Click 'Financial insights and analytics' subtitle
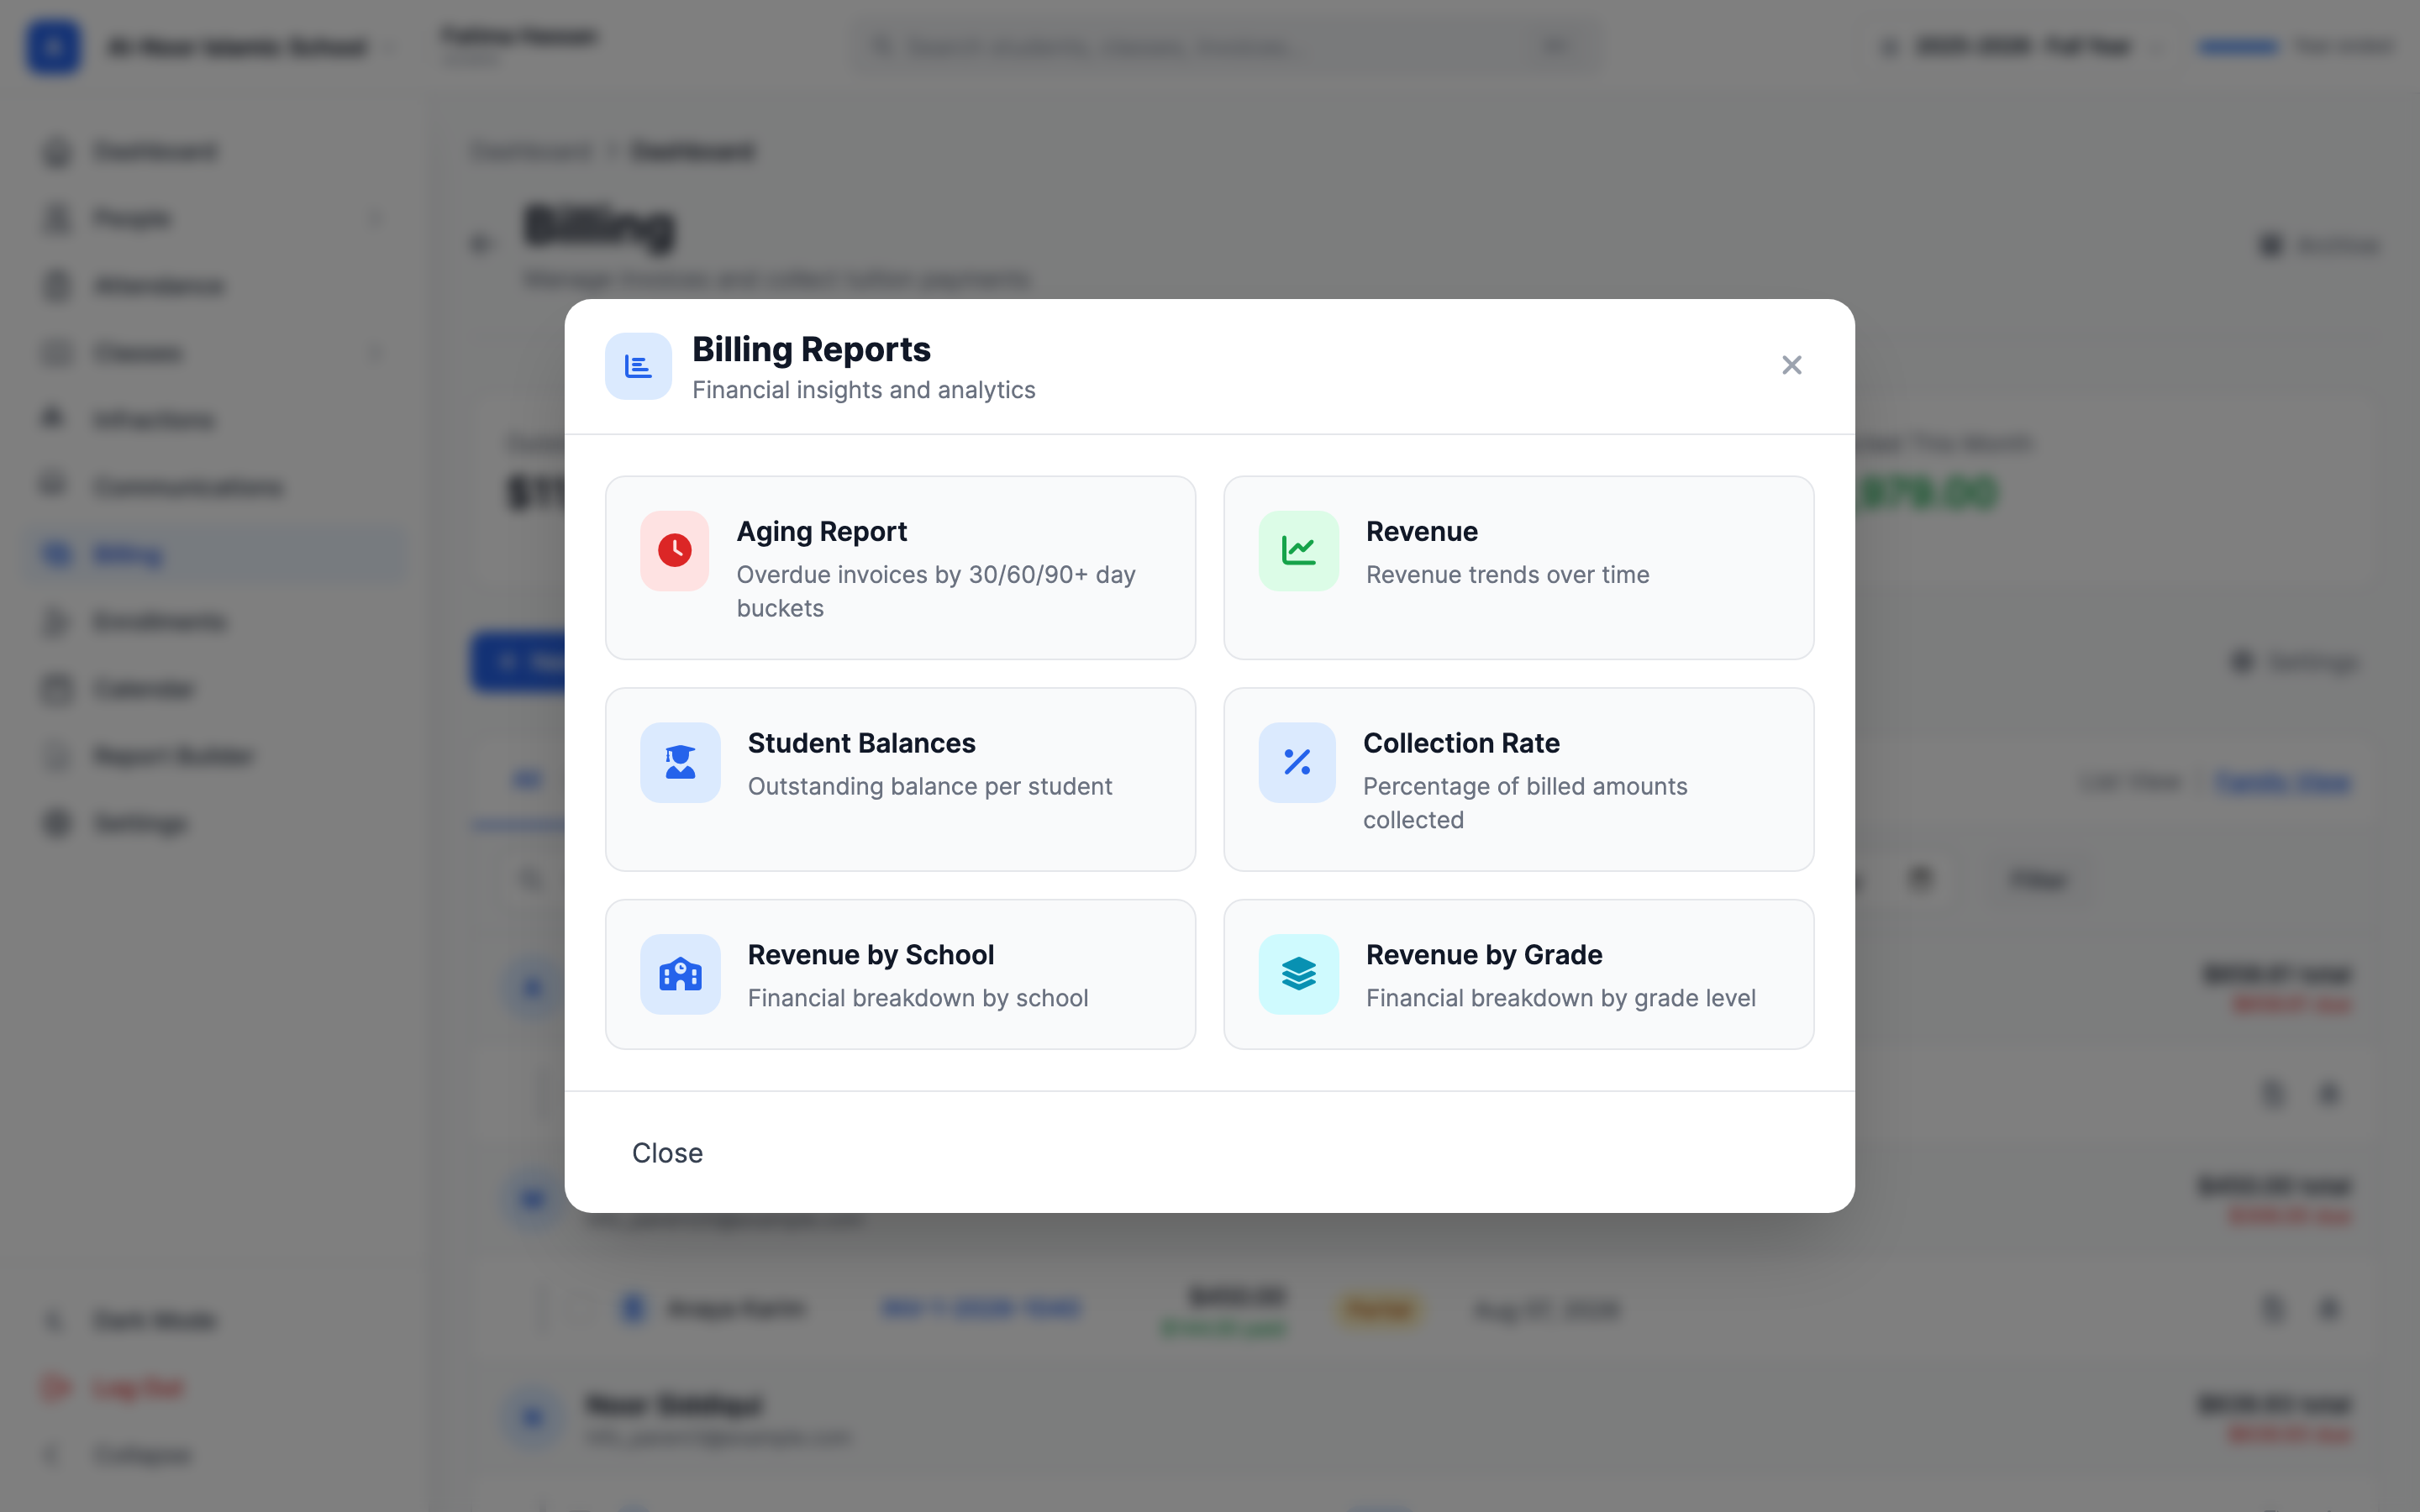This screenshot has height=1512, width=2420. [x=863, y=390]
